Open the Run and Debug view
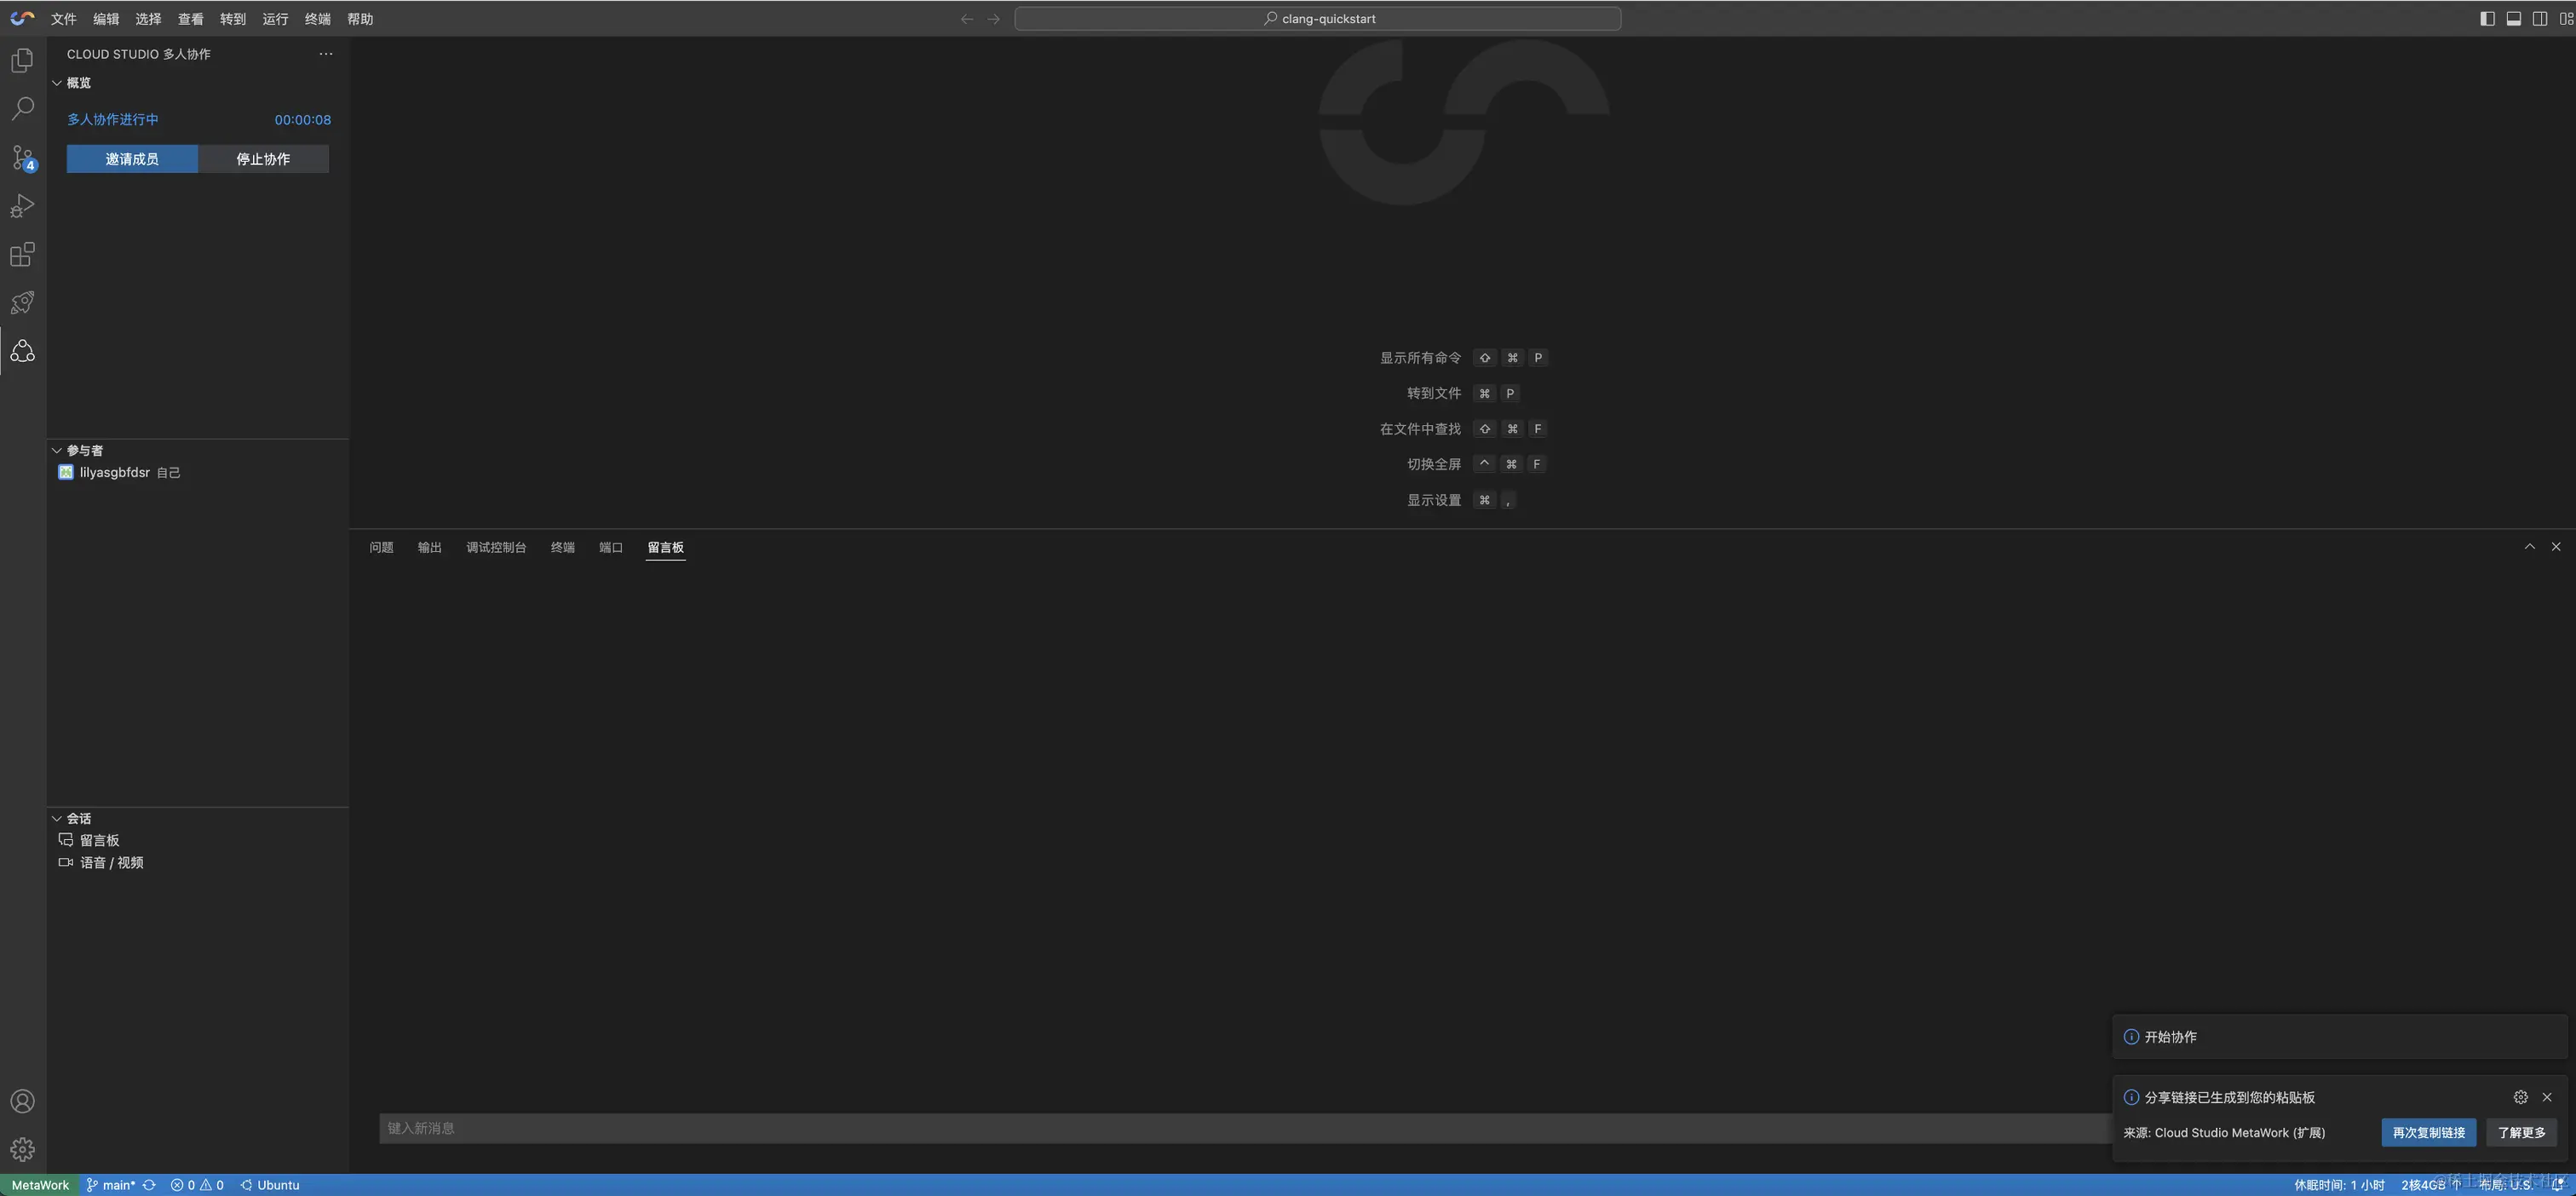 22,206
